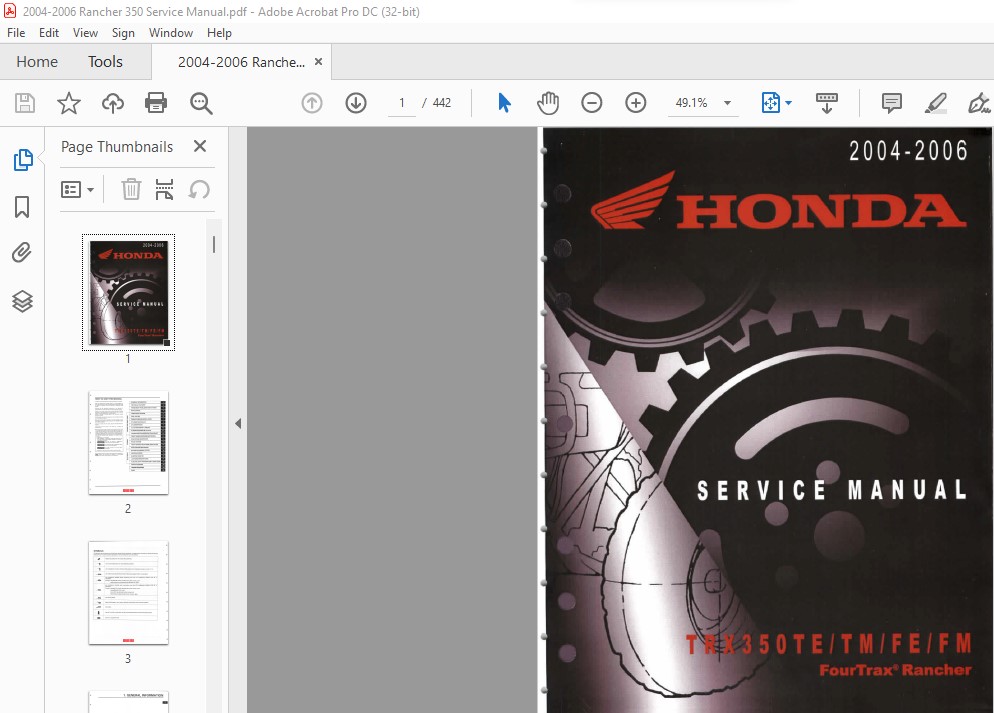Add document to starred files
Viewport: 994px width, 713px height.
tap(68, 103)
